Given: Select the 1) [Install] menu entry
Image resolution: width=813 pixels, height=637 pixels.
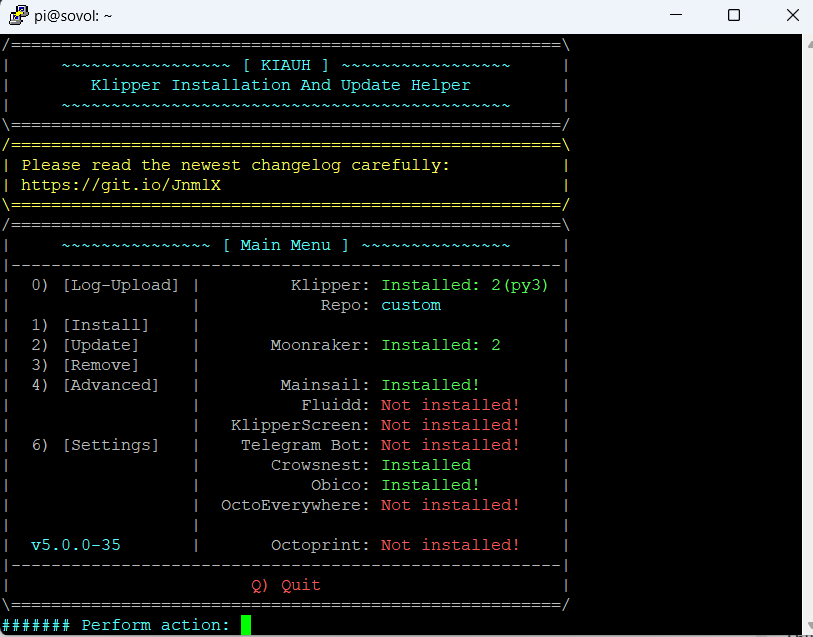Looking at the screenshot, I should point(90,325).
